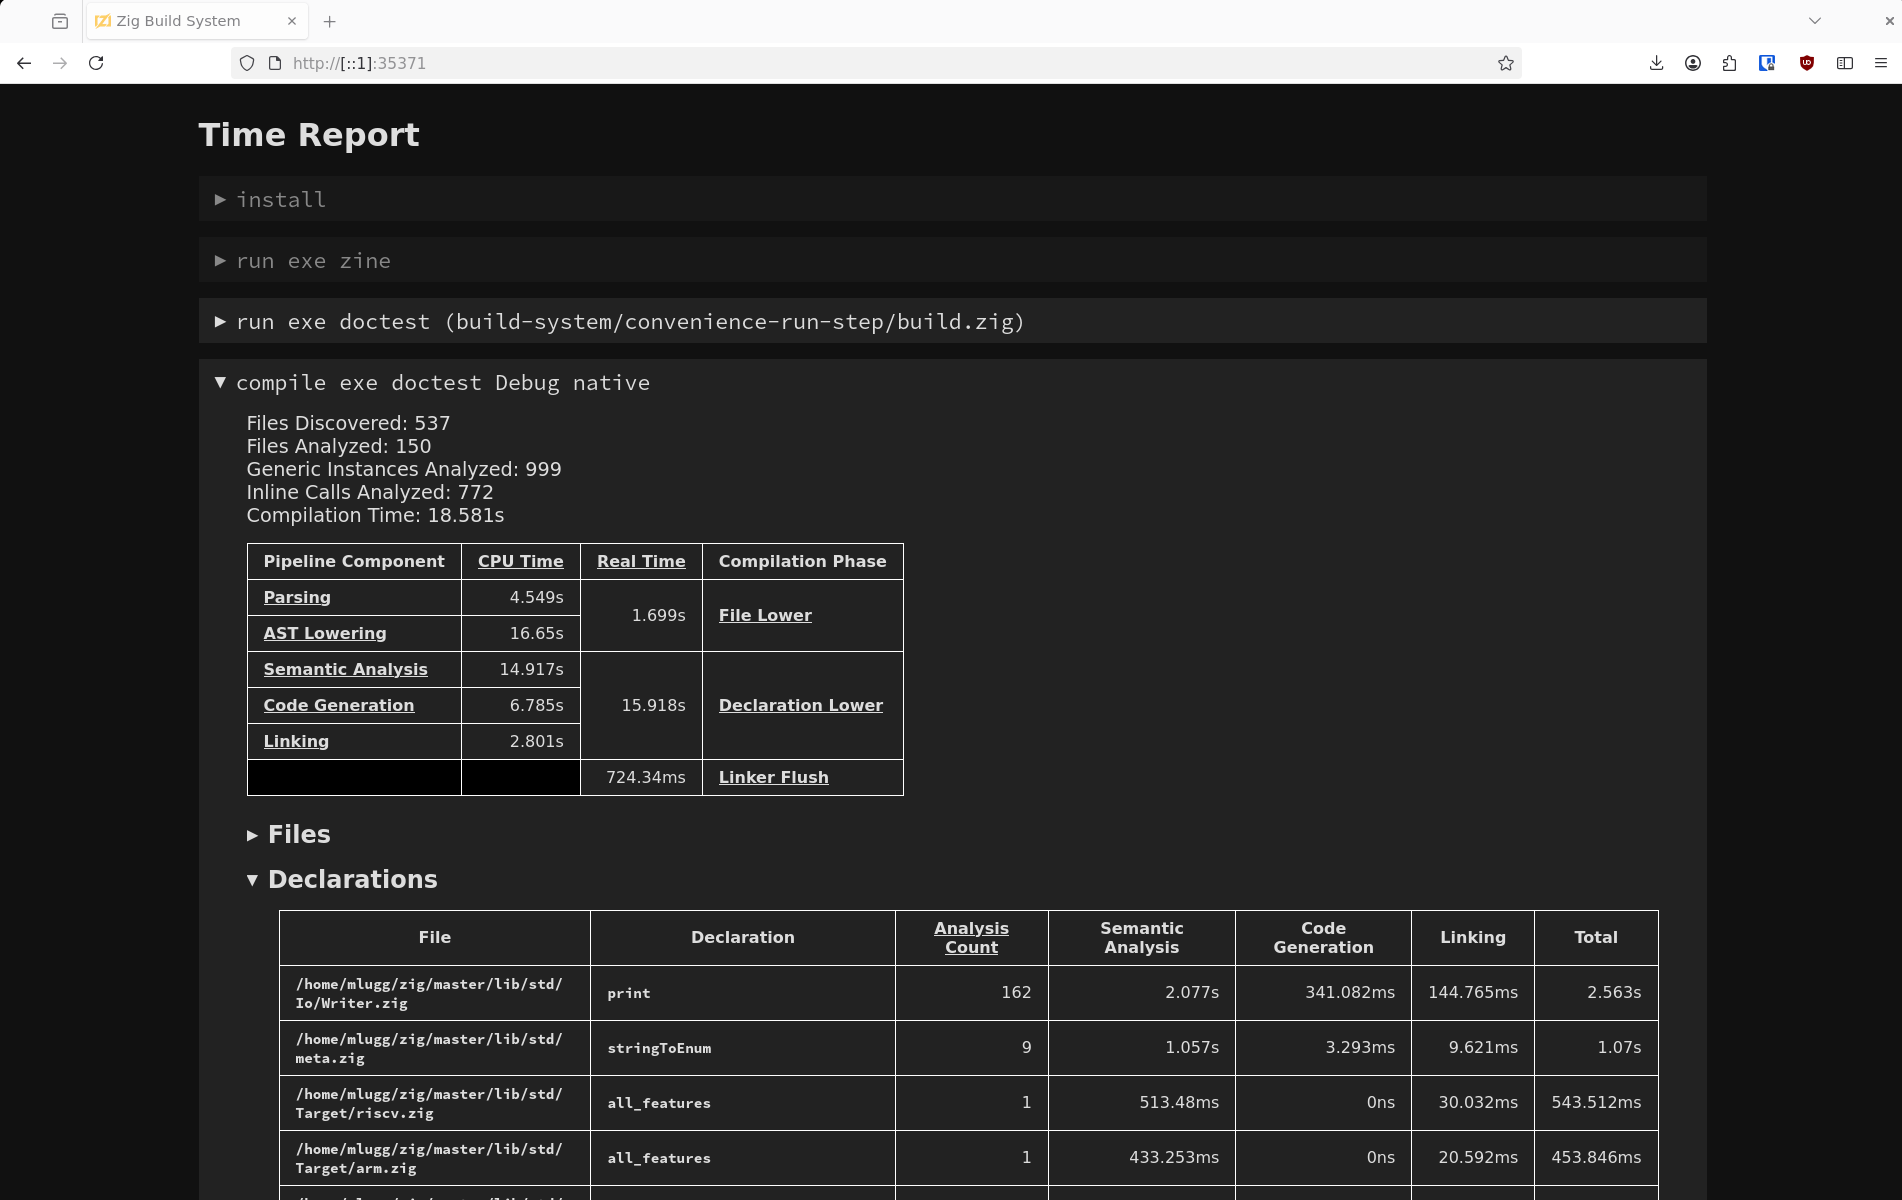Open the browser account icon
Image resolution: width=1902 pixels, height=1200 pixels.
pyautogui.click(x=1692, y=62)
